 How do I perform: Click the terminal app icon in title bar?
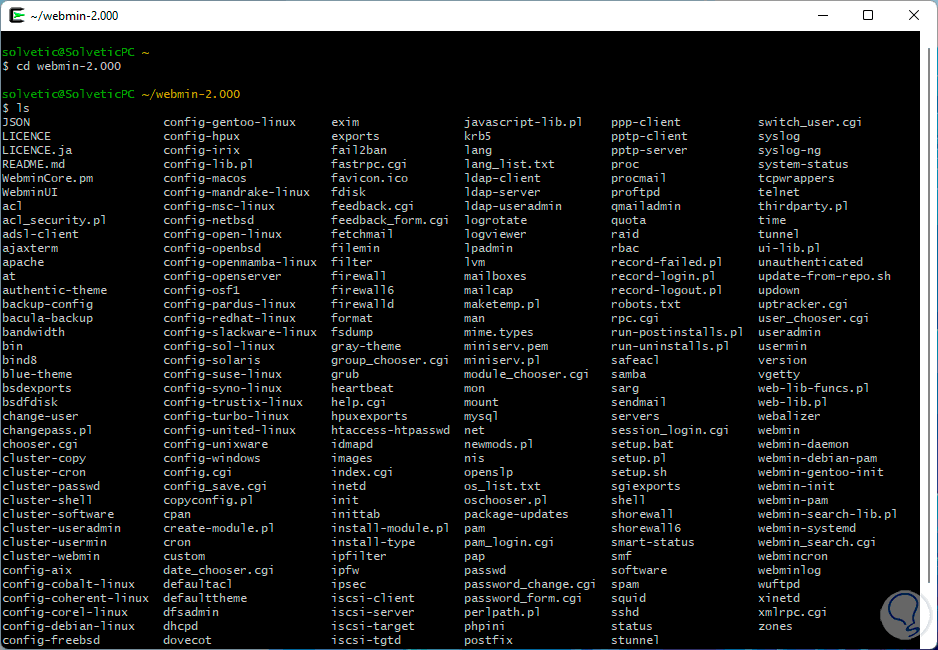pos(18,15)
